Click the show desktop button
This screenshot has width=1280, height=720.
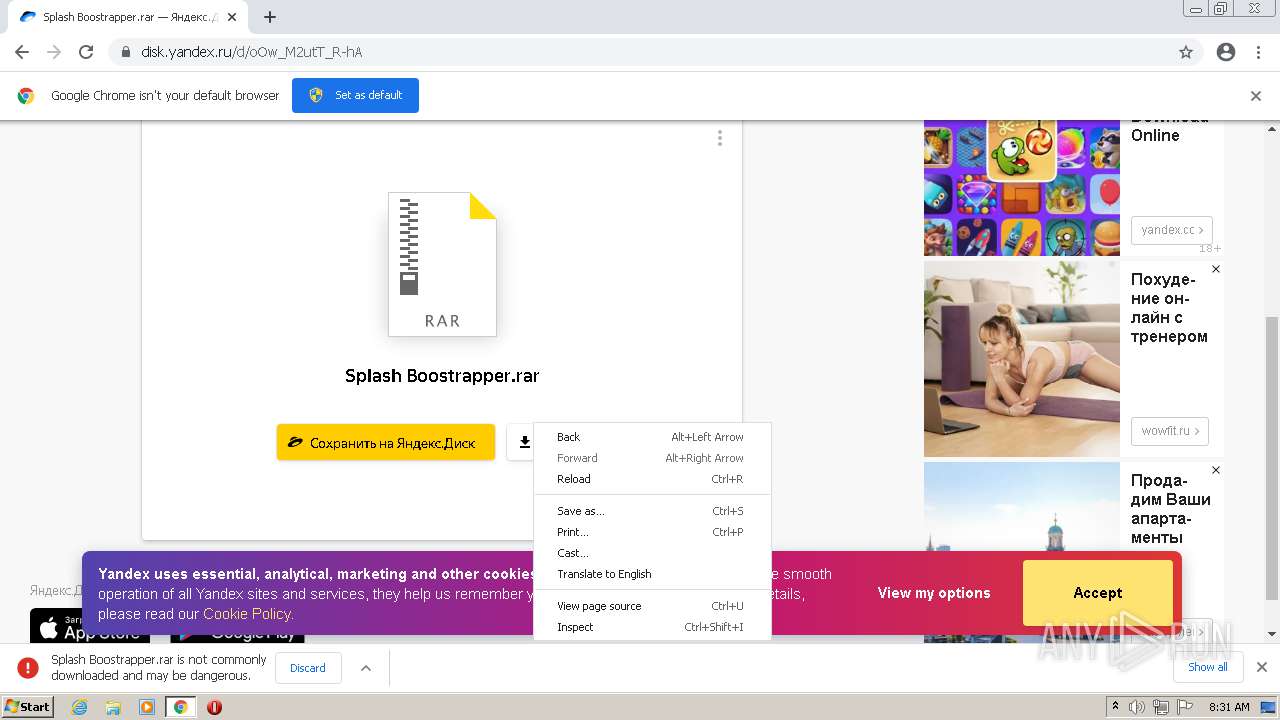click(x=1268, y=707)
